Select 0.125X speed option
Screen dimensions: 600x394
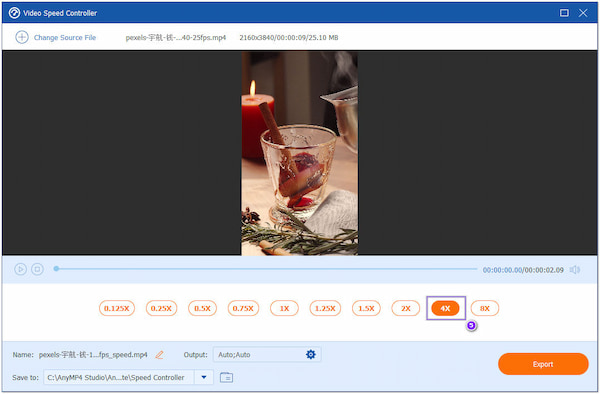[117, 308]
